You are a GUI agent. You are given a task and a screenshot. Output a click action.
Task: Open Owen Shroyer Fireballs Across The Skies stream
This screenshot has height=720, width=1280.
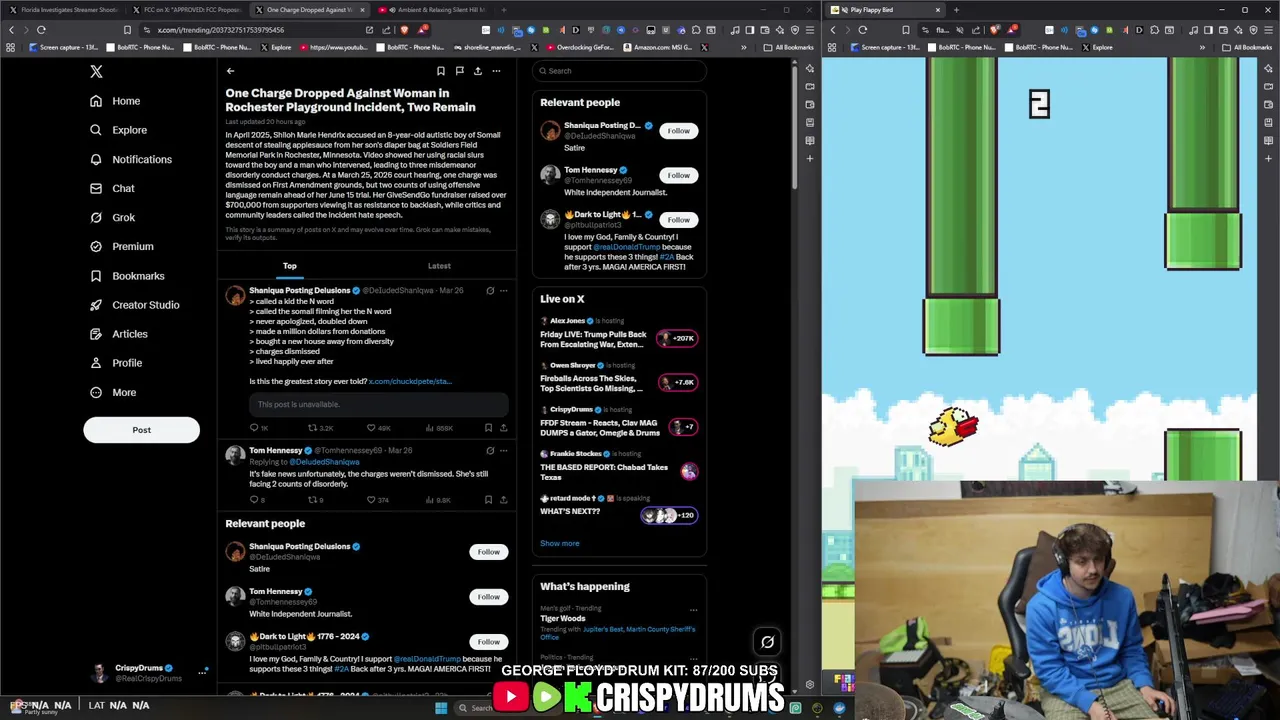click(619, 378)
